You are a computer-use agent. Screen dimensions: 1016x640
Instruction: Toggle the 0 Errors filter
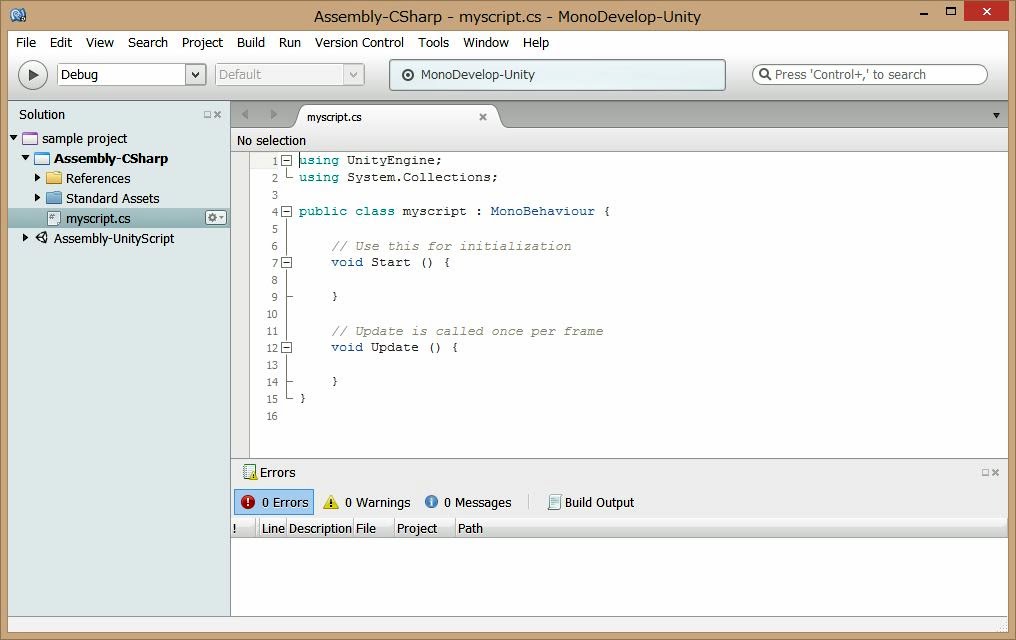(x=274, y=502)
